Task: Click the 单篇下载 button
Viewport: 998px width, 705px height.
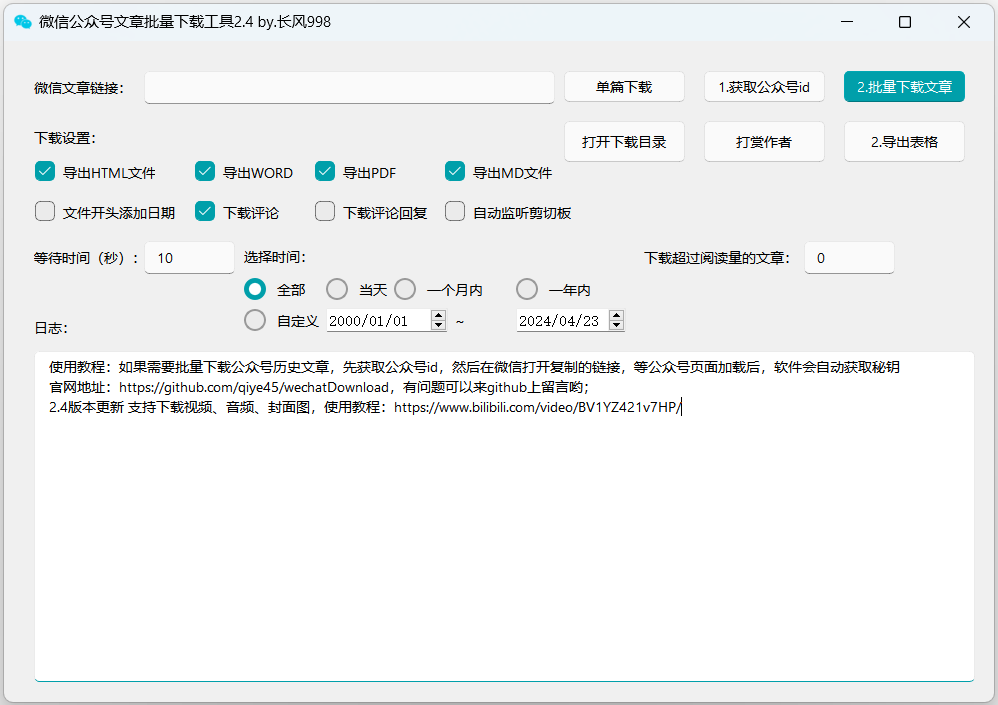Action: [x=624, y=87]
